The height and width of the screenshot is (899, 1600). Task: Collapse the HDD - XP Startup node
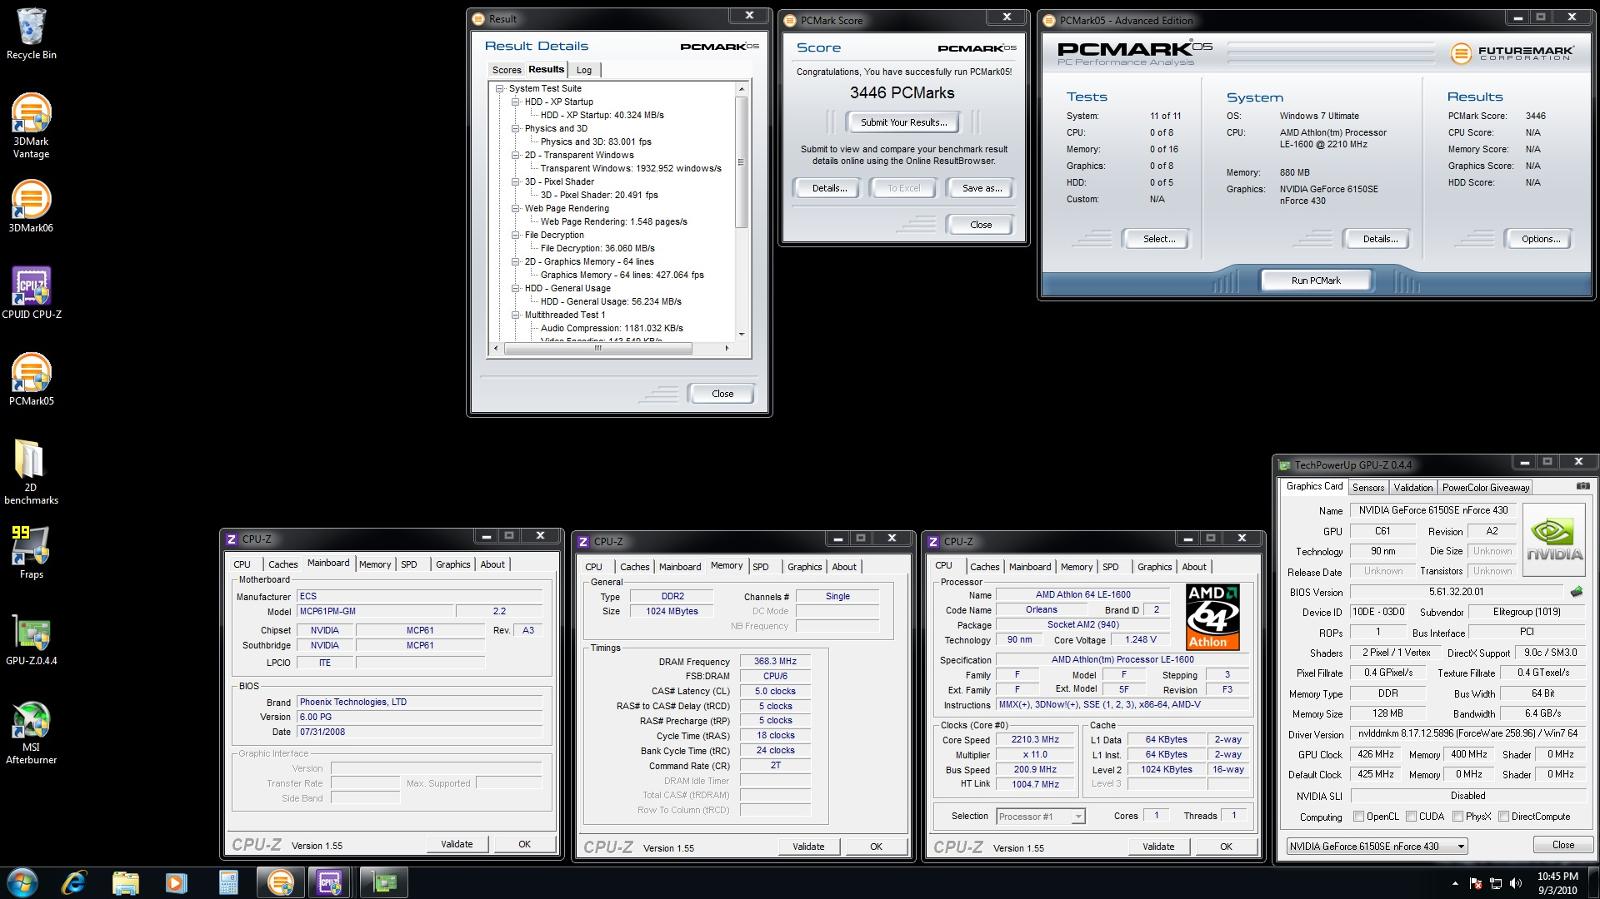[516, 102]
